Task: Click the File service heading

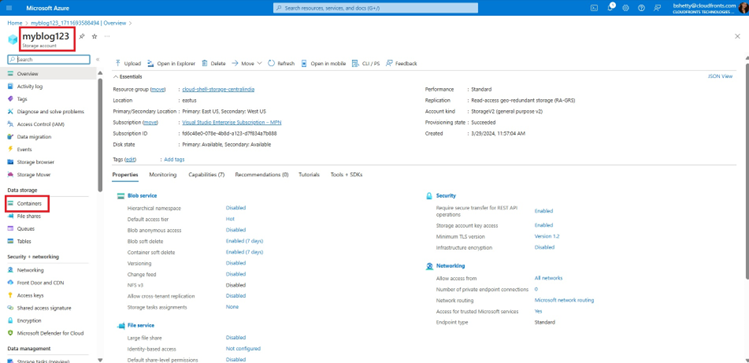Action: pyautogui.click(x=140, y=325)
